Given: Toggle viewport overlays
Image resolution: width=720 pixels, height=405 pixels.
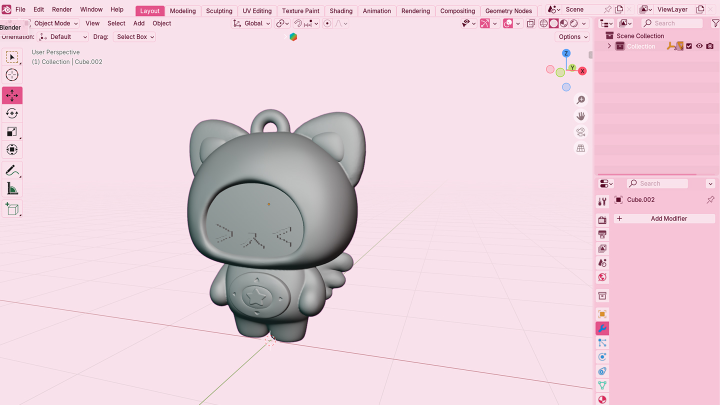Looking at the screenshot, I should [x=508, y=23].
